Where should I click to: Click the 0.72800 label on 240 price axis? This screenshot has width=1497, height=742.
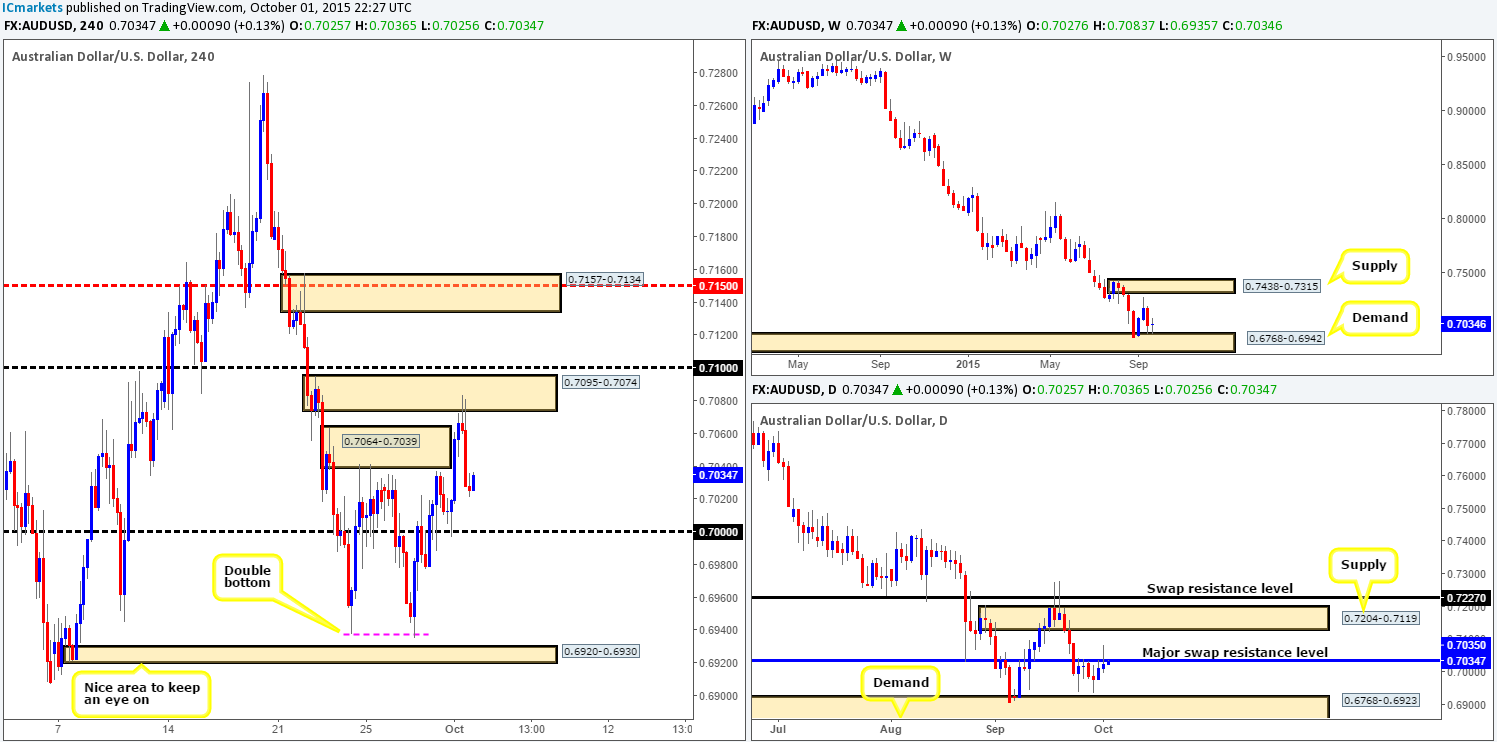click(x=717, y=74)
